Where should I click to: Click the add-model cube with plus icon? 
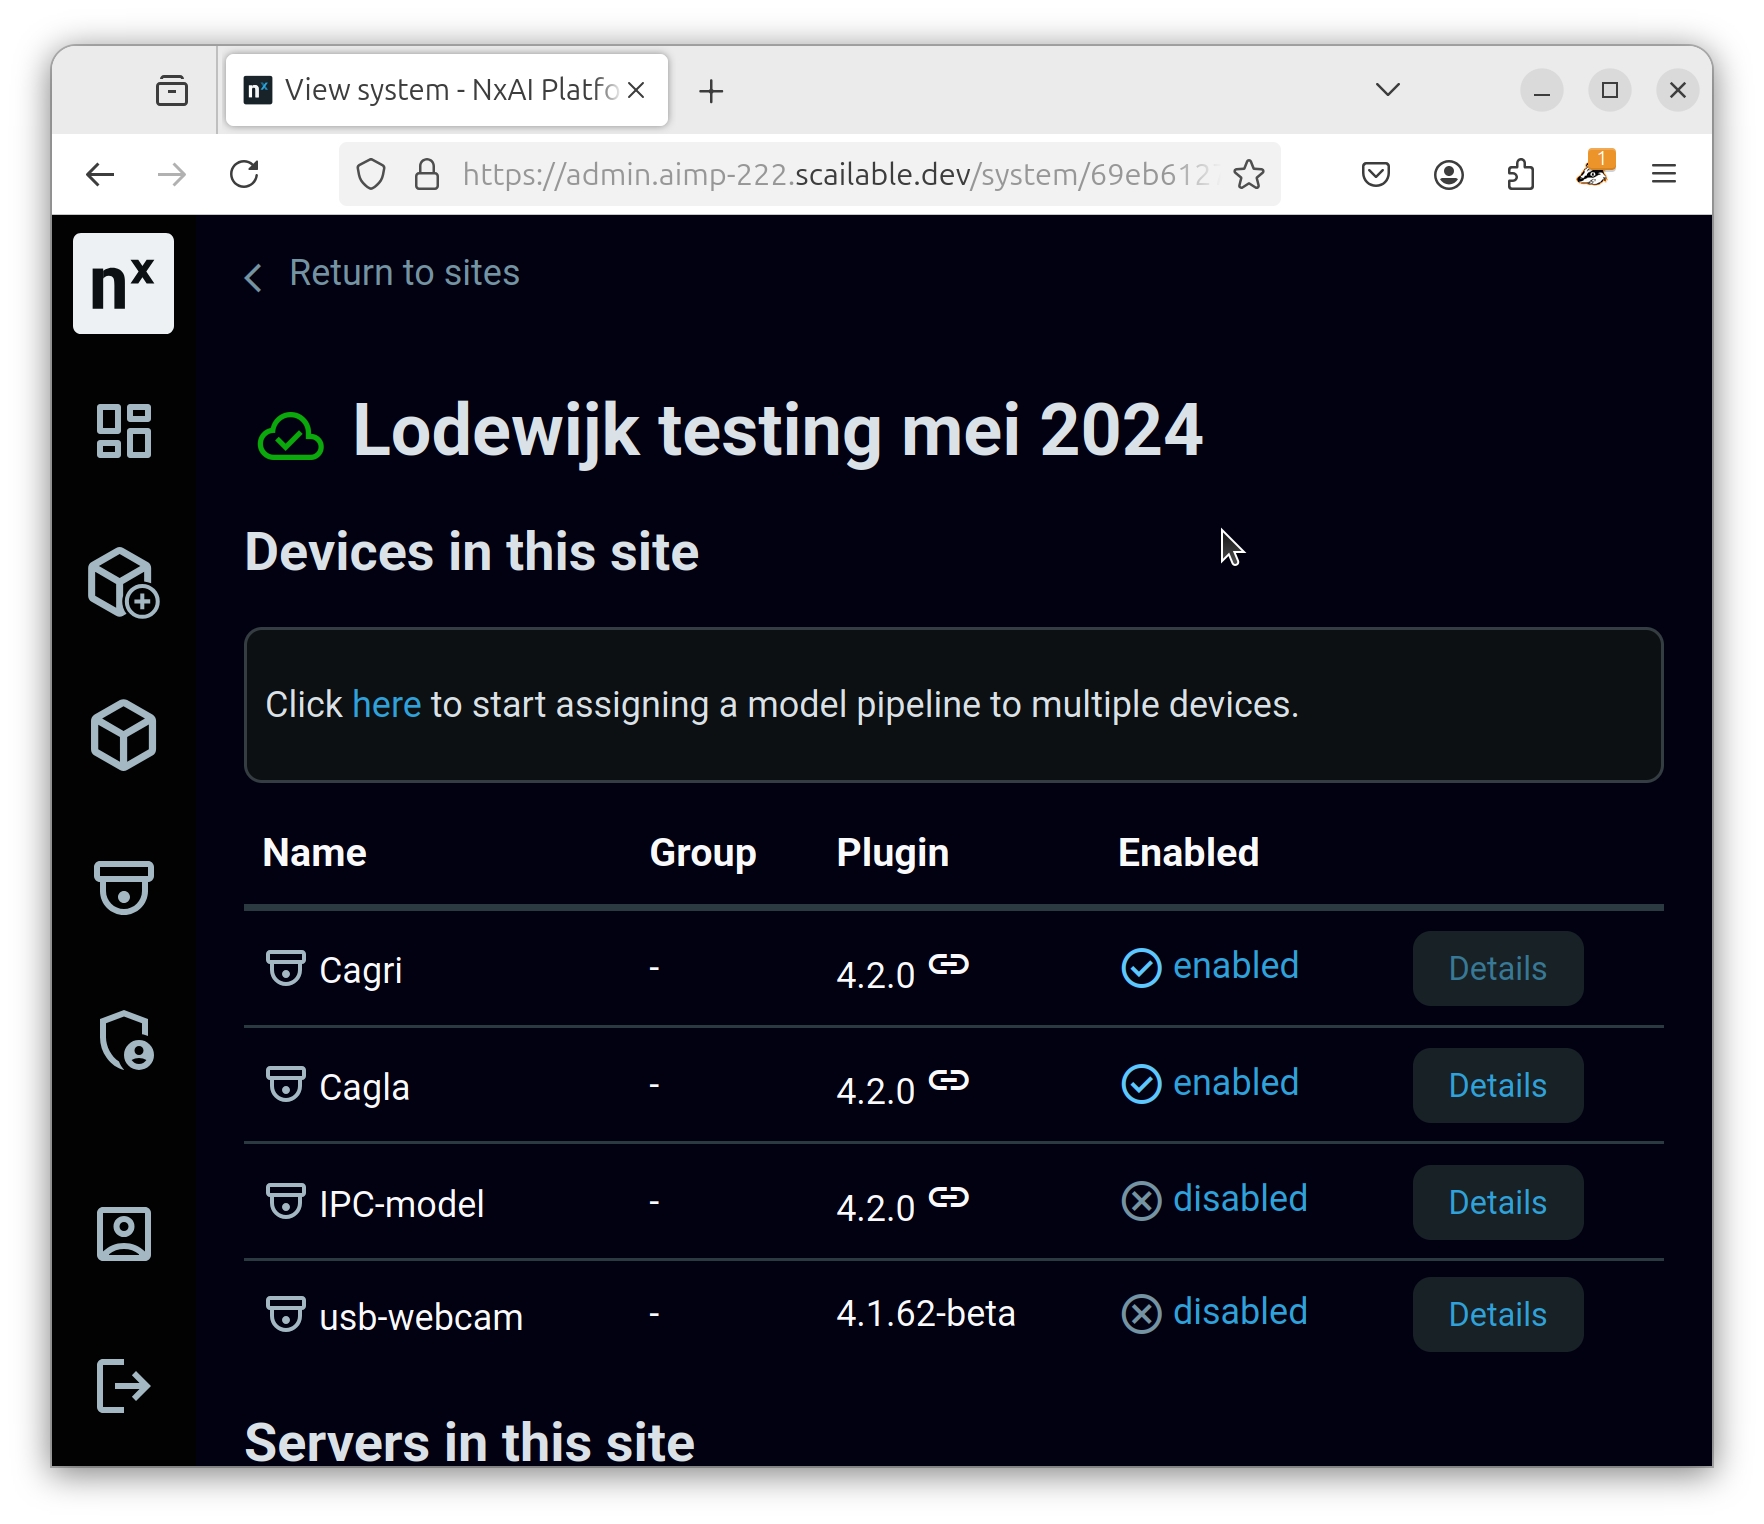tap(123, 583)
